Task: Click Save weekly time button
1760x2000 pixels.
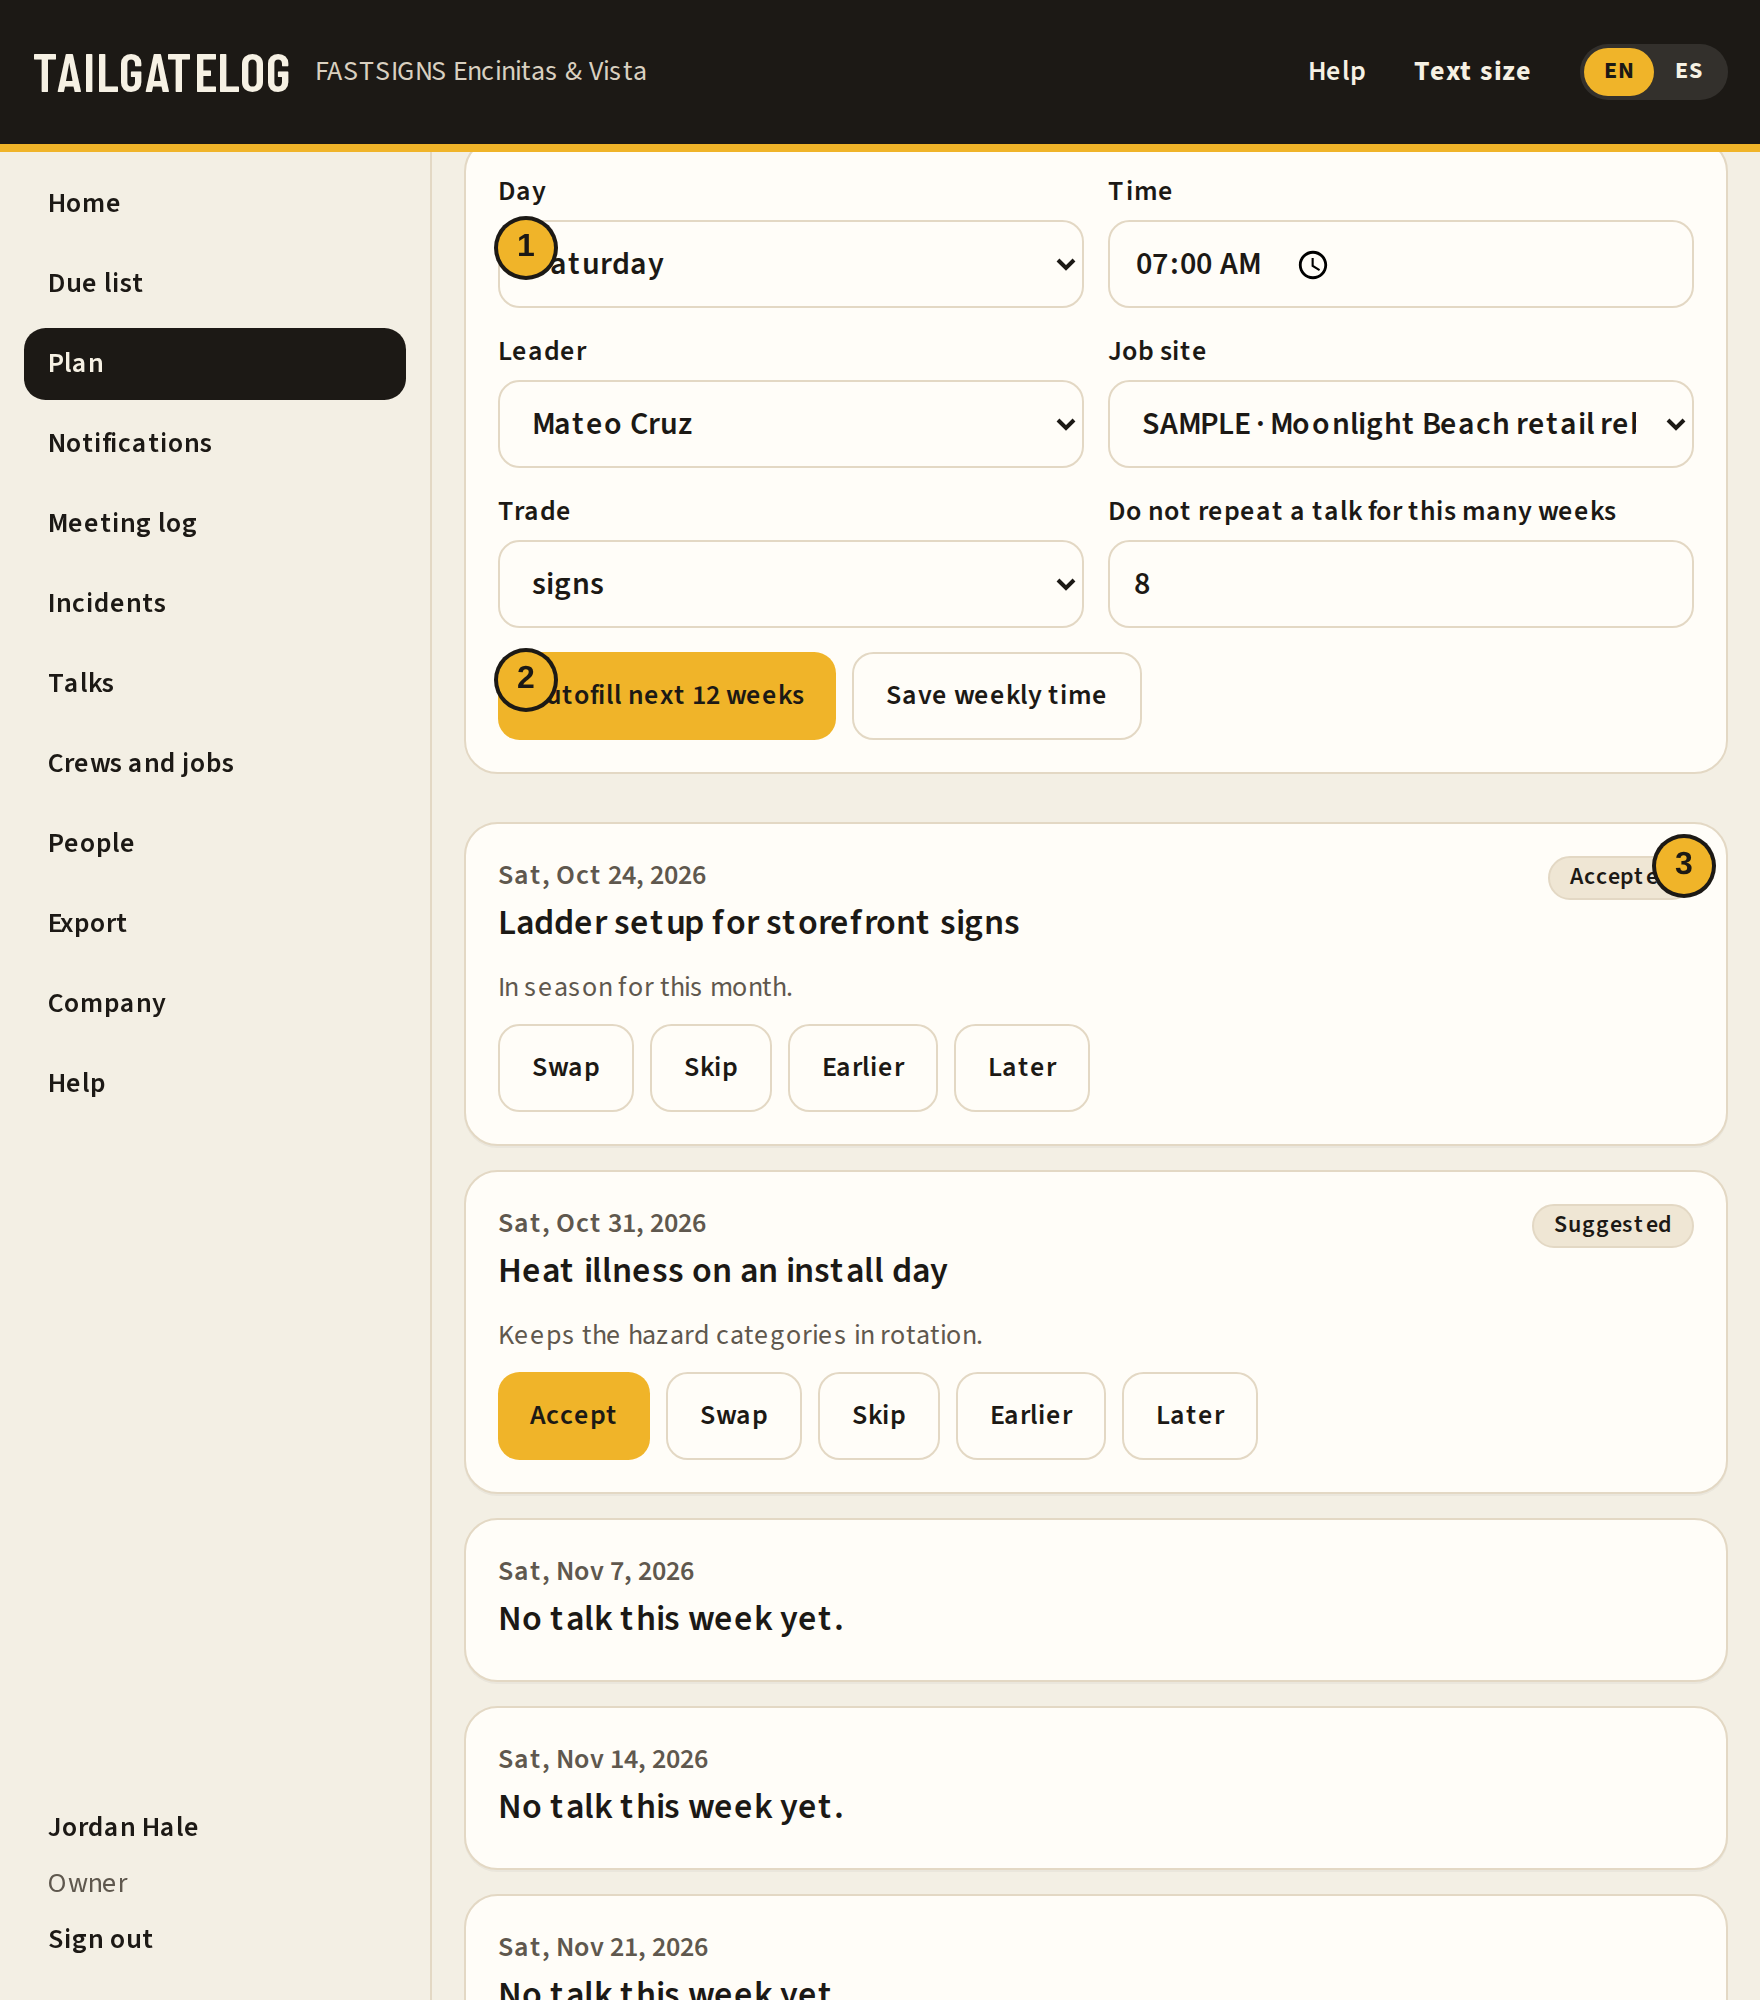Action: (x=996, y=696)
